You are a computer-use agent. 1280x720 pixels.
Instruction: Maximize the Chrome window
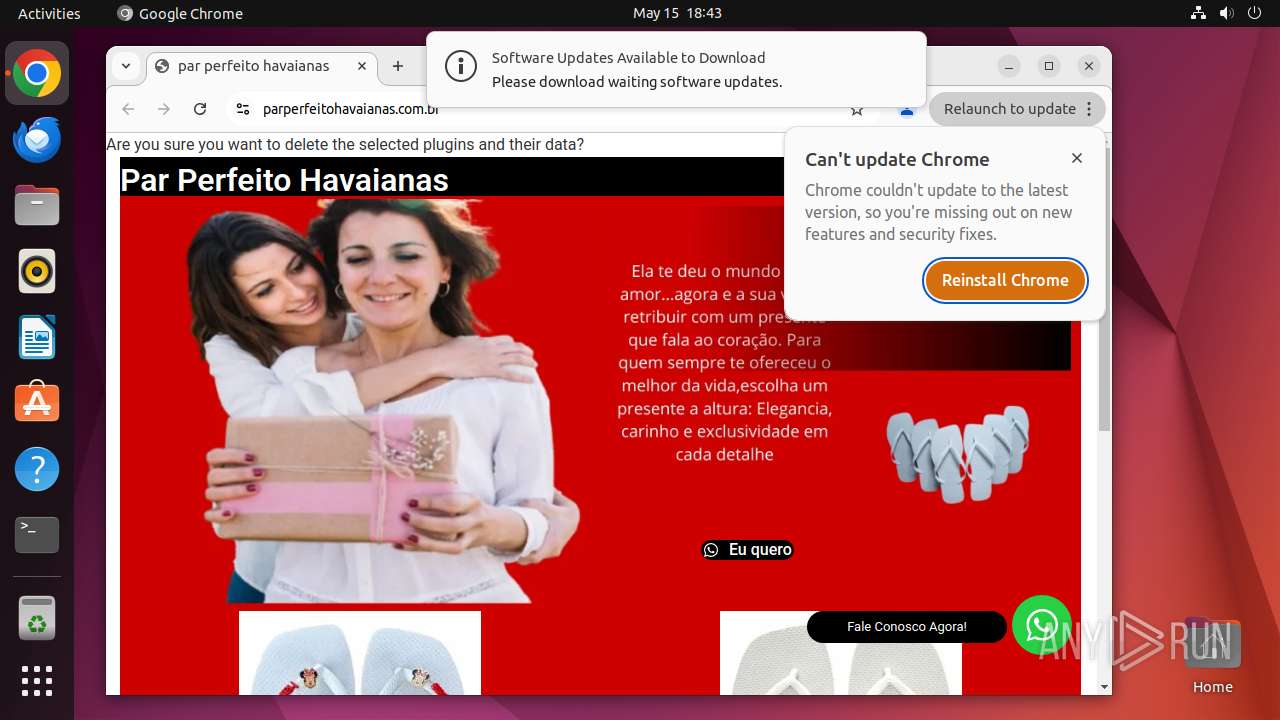point(1049,66)
